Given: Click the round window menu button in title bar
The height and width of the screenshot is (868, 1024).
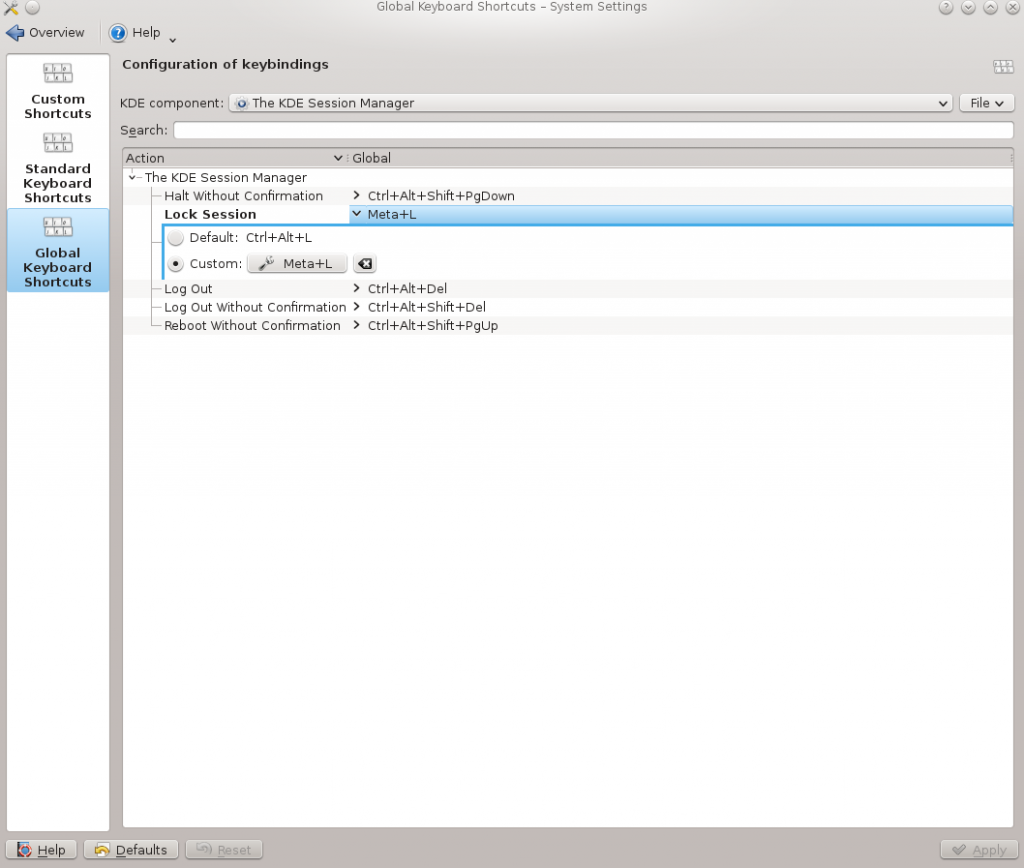Looking at the screenshot, I should 33,8.
